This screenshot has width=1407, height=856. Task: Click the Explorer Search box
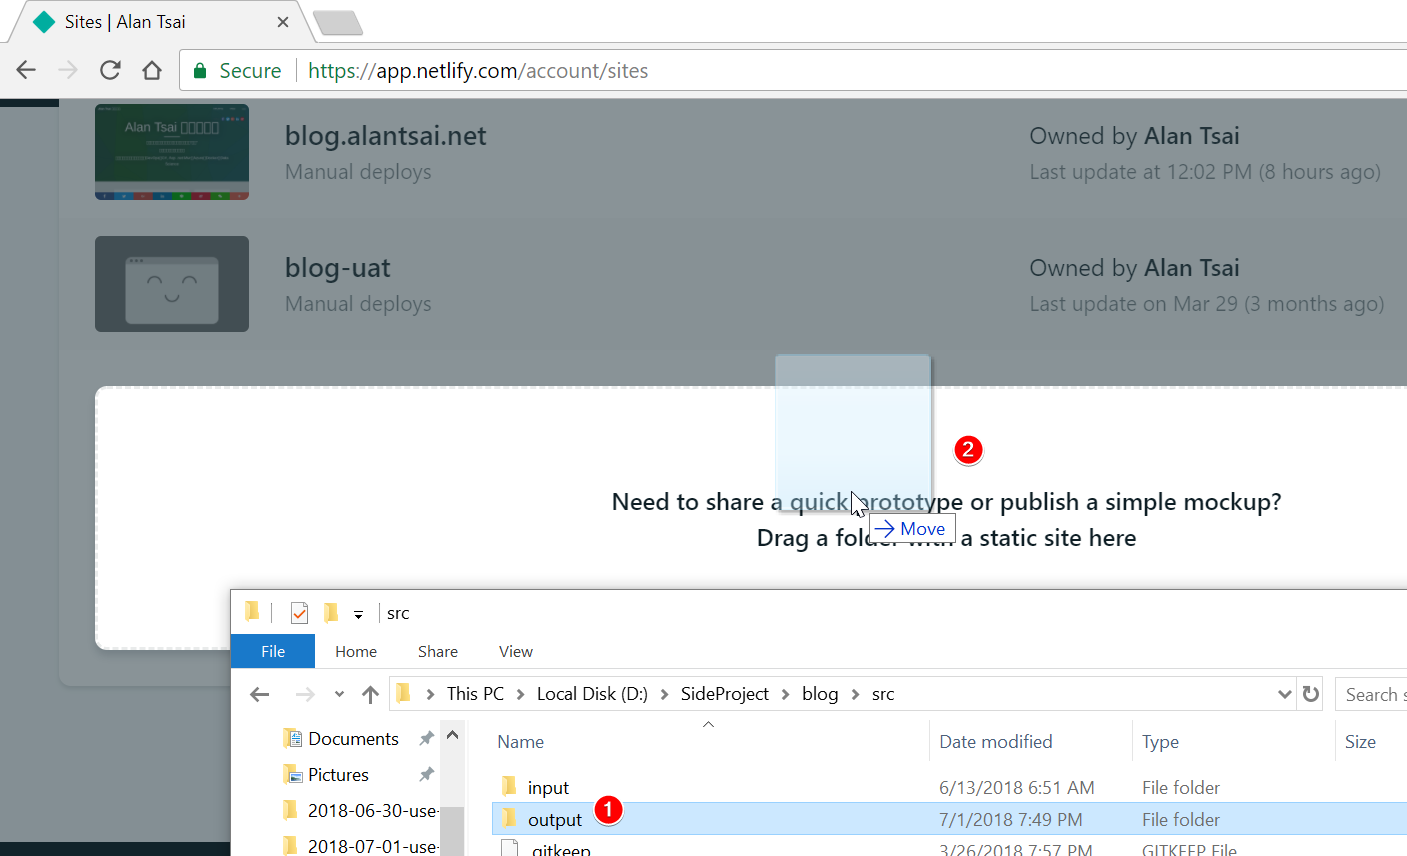coord(1371,694)
